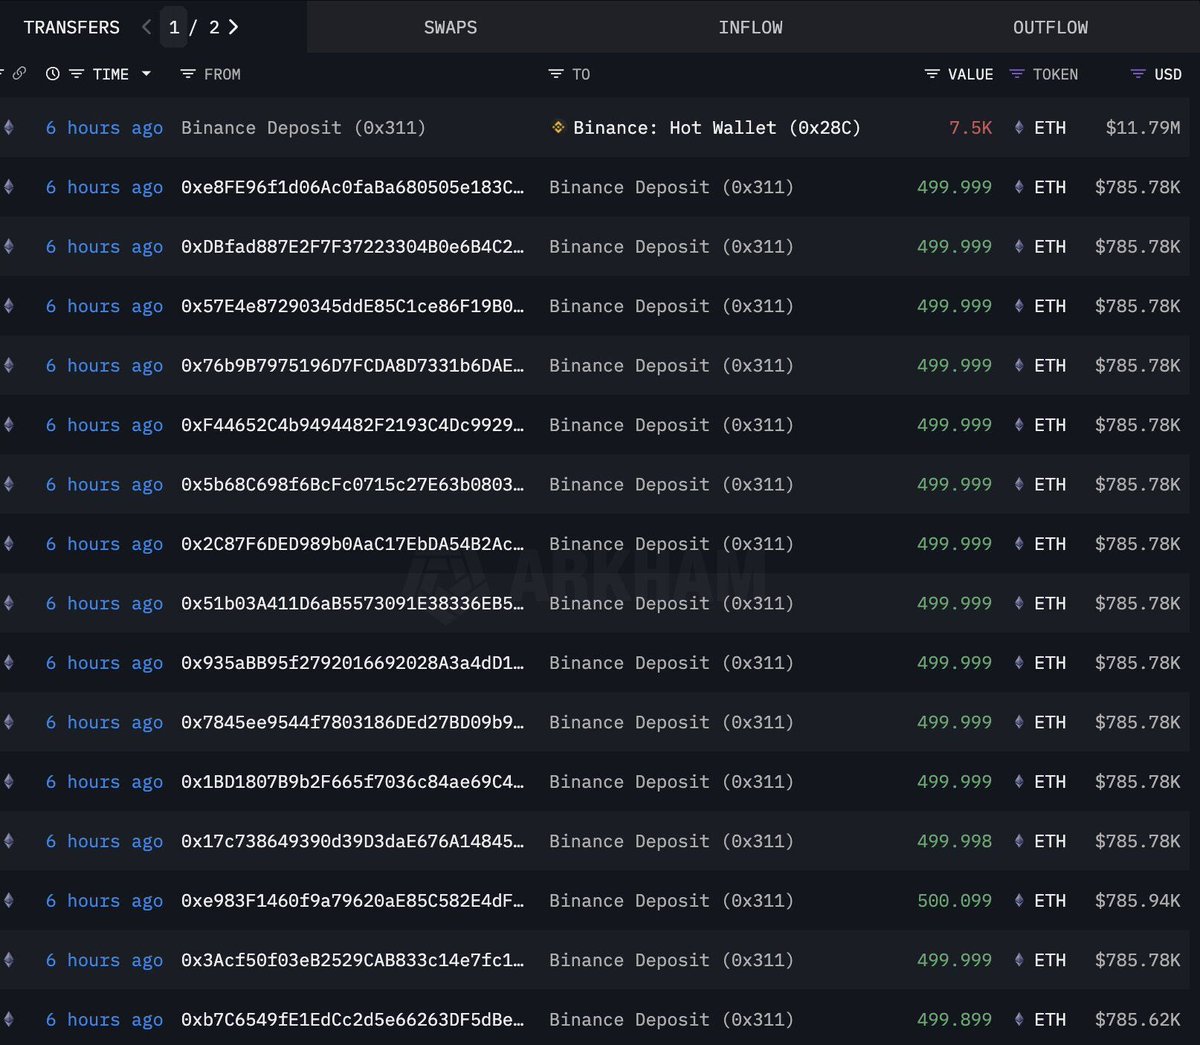This screenshot has width=1200, height=1045.
Task: Open the VALUE column filter
Action: coord(931,73)
